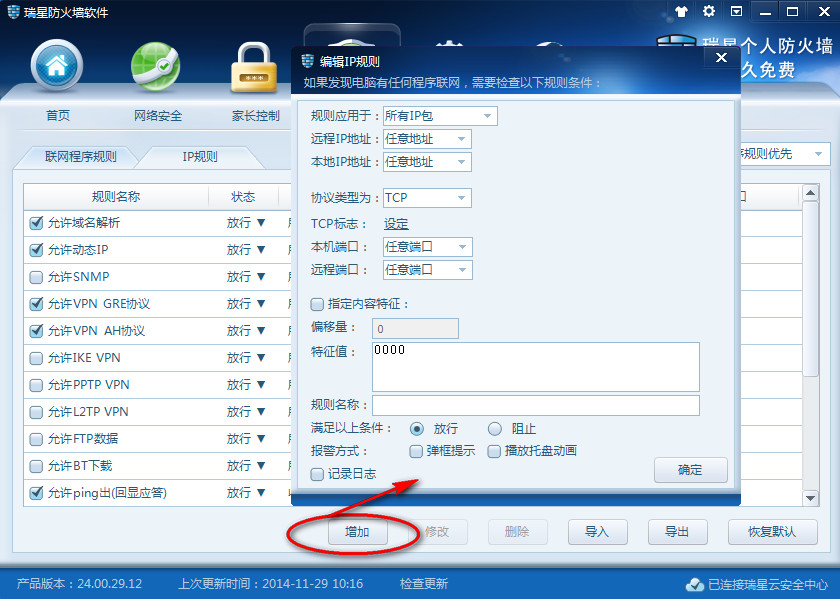Viewport: 840px width, 599px height.
Task: Open the 网络安全 globe icon
Action: (157, 66)
